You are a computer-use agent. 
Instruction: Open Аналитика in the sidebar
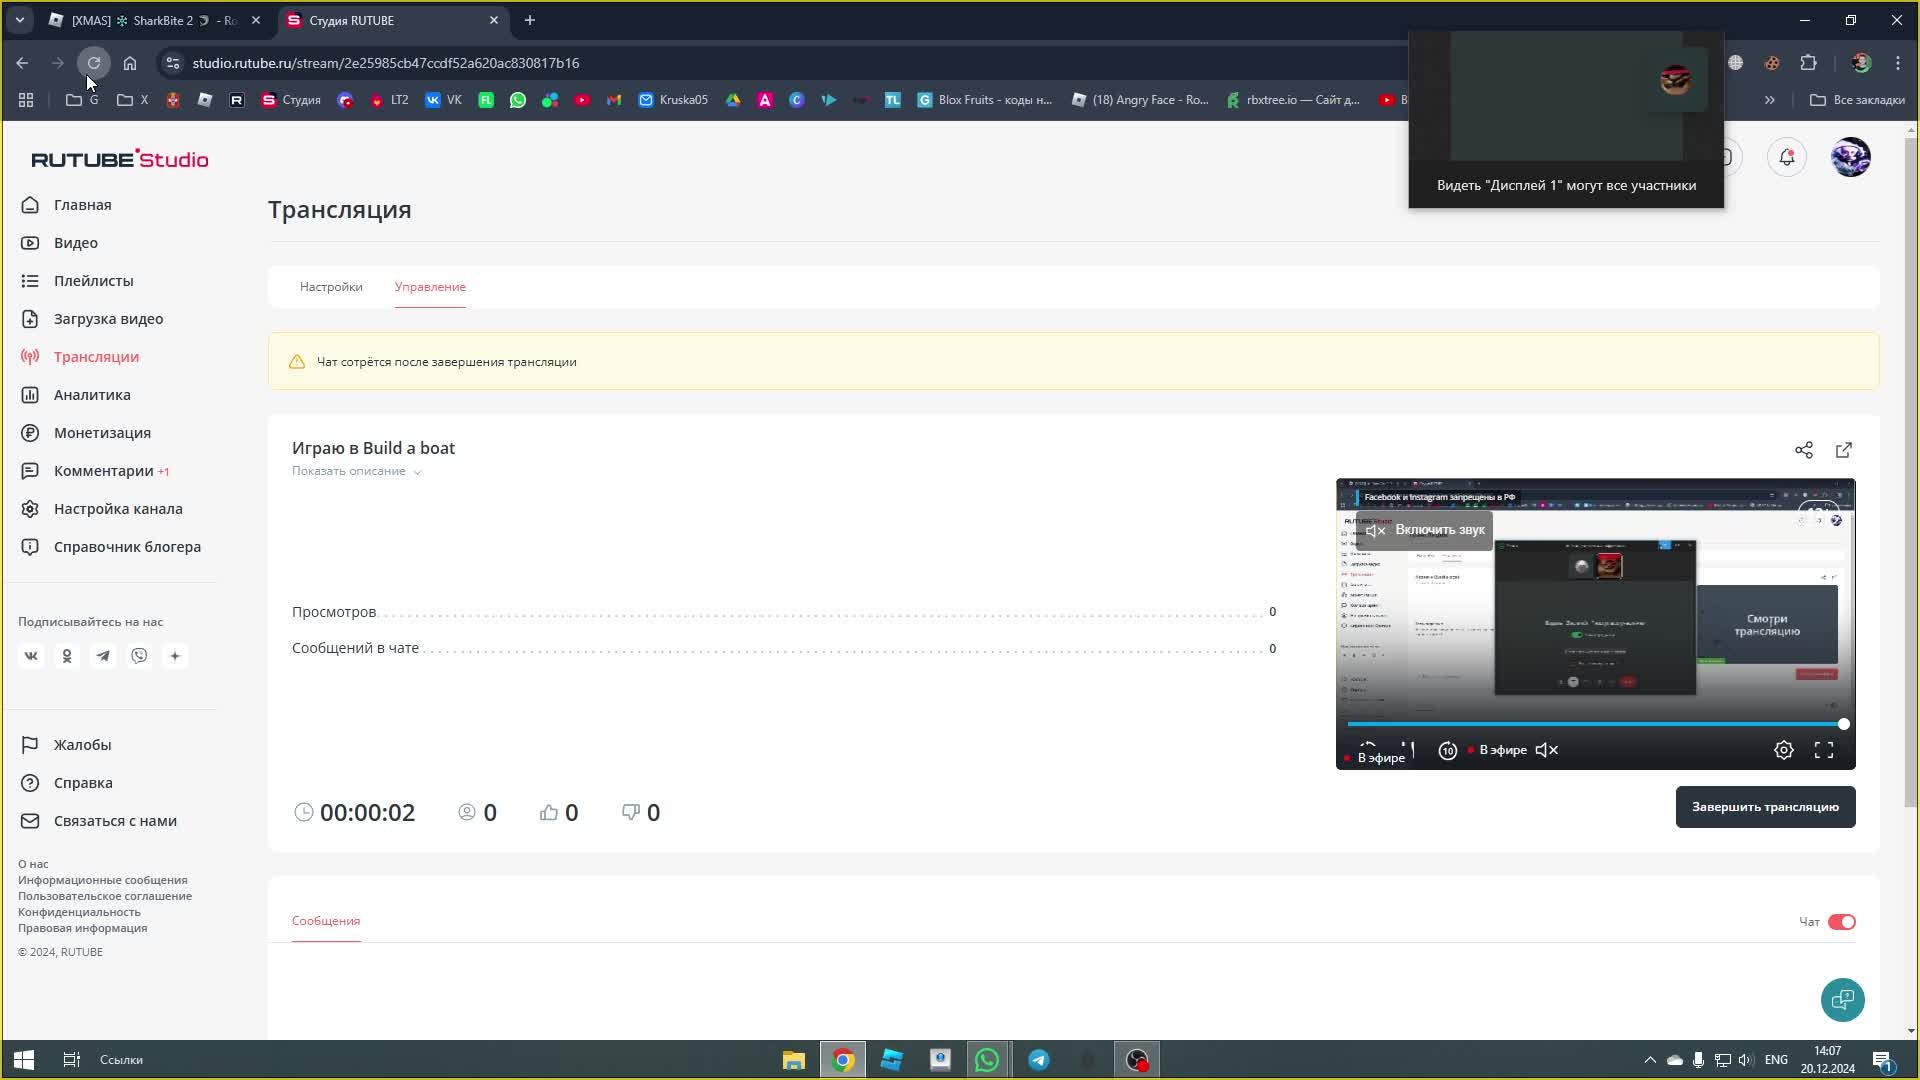point(92,395)
